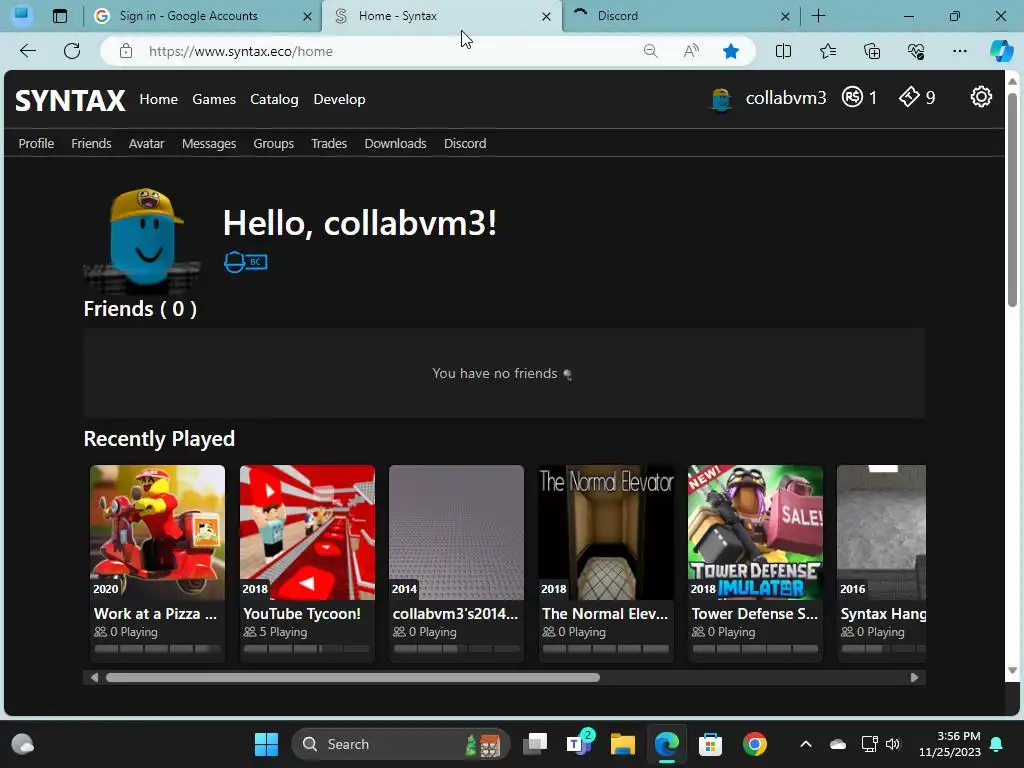The image size is (1024, 768).
Task: Open Edge settings and more menu
Action: point(959,51)
